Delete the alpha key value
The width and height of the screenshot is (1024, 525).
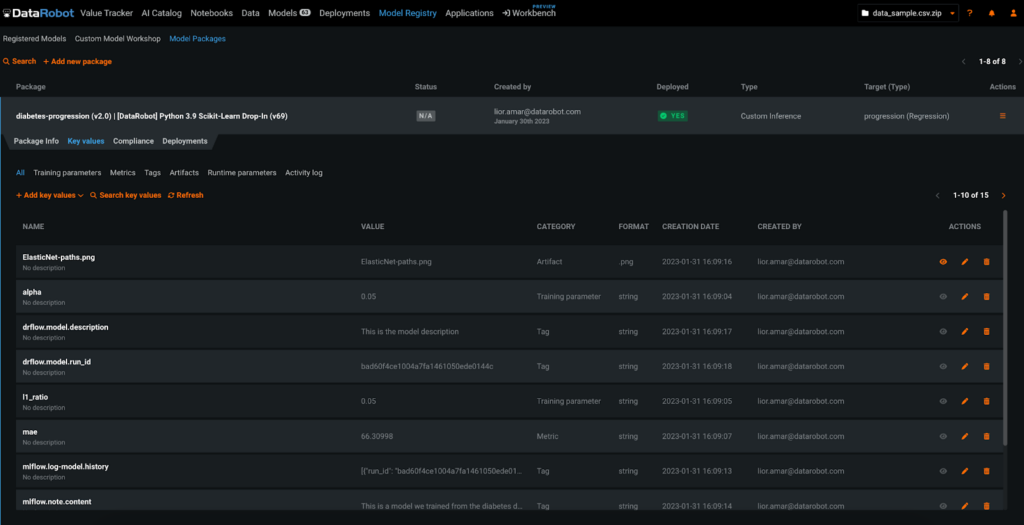[986, 296]
